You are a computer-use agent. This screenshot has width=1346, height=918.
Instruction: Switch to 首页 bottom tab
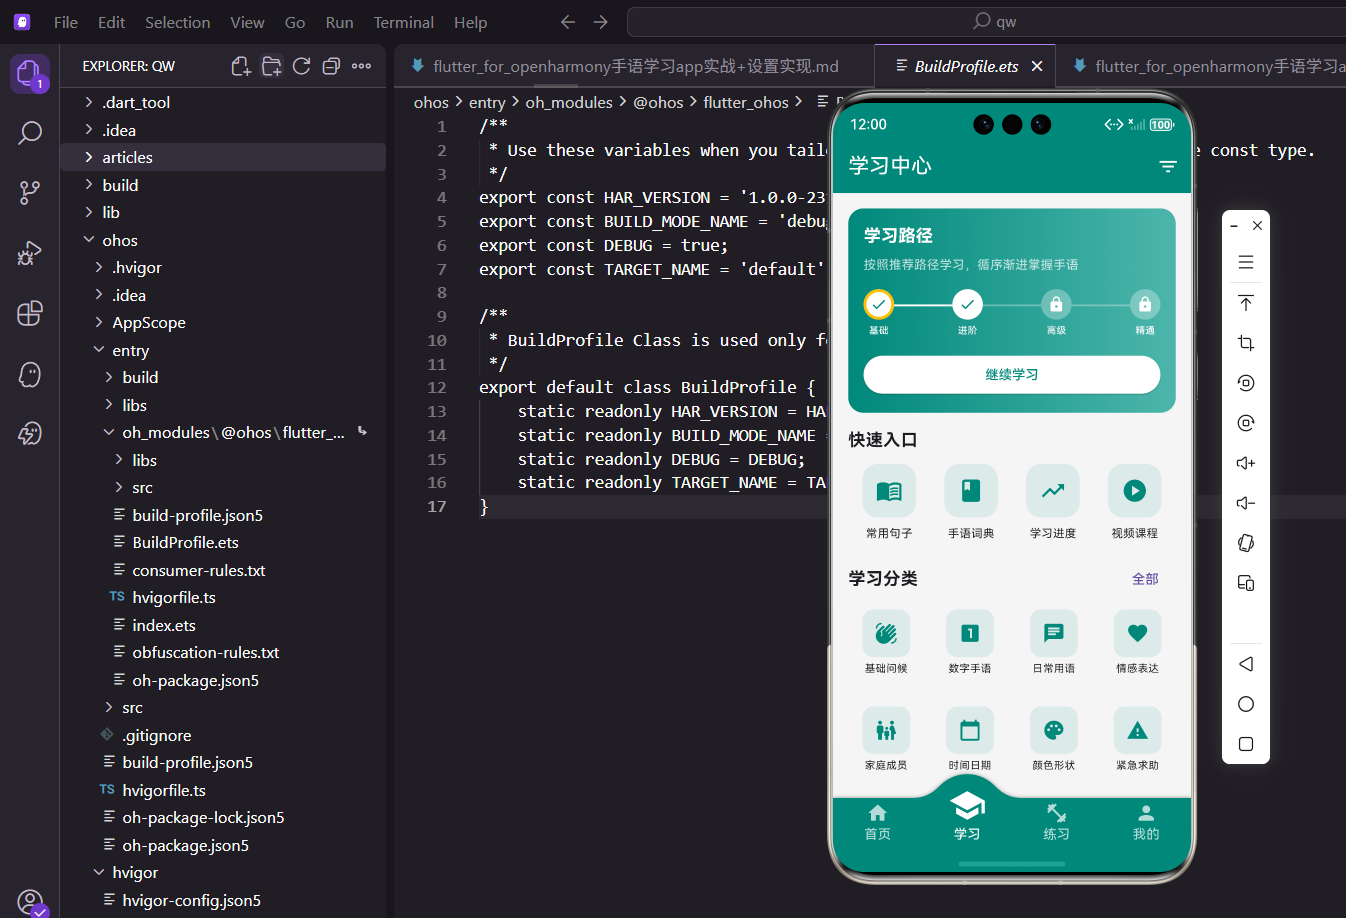[877, 823]
